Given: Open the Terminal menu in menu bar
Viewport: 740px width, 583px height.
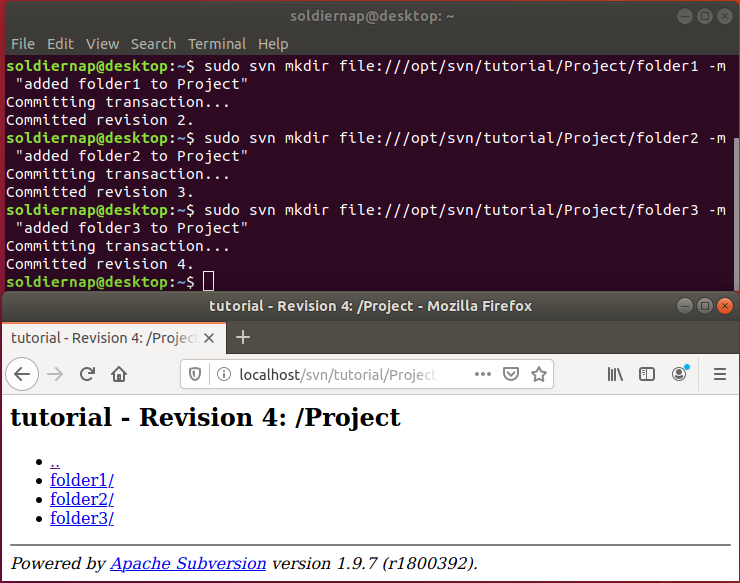Looking at the screenshot, I should pos(217,44).
